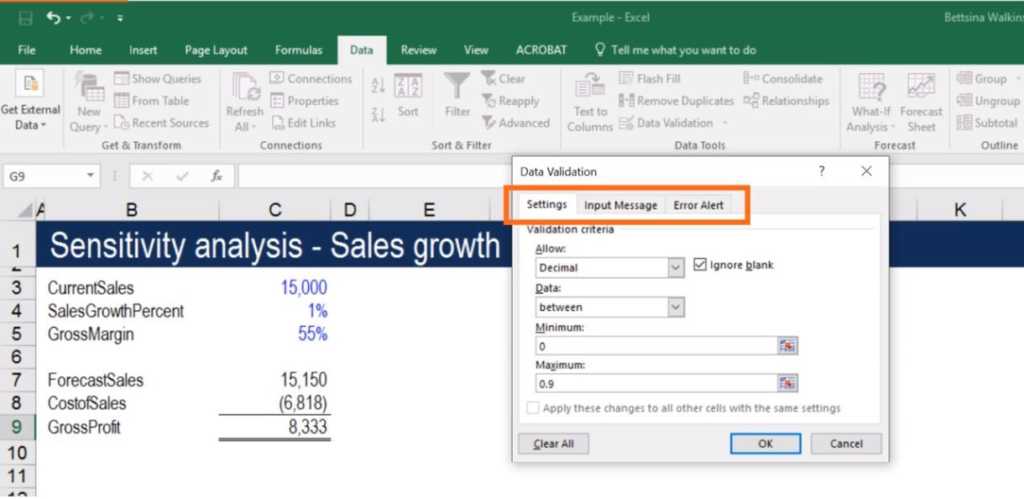Click Cancel in Data Validation dialog

tap(846, 444)
